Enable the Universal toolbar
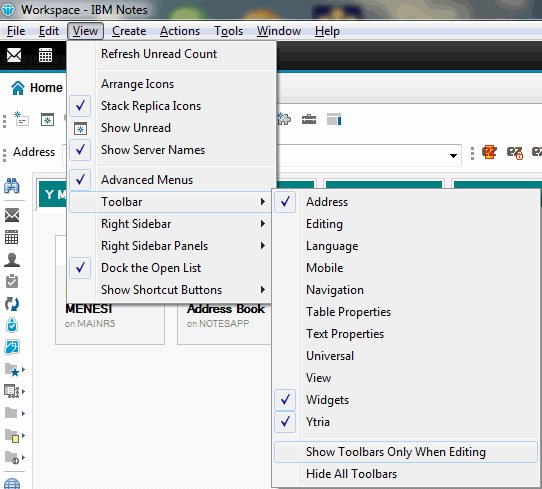 (x=406, y=356)
